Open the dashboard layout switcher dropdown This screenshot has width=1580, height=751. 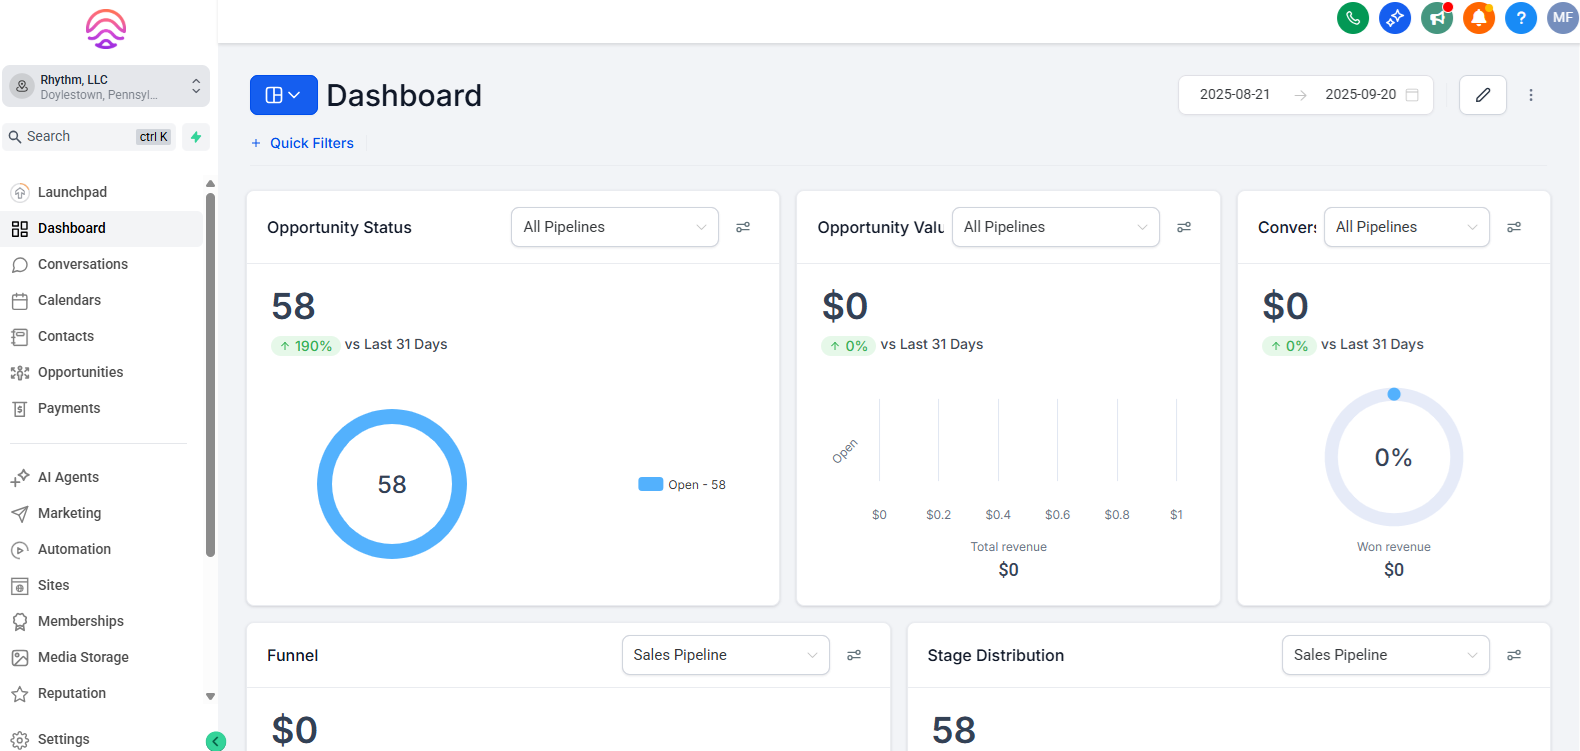(283, 95)
